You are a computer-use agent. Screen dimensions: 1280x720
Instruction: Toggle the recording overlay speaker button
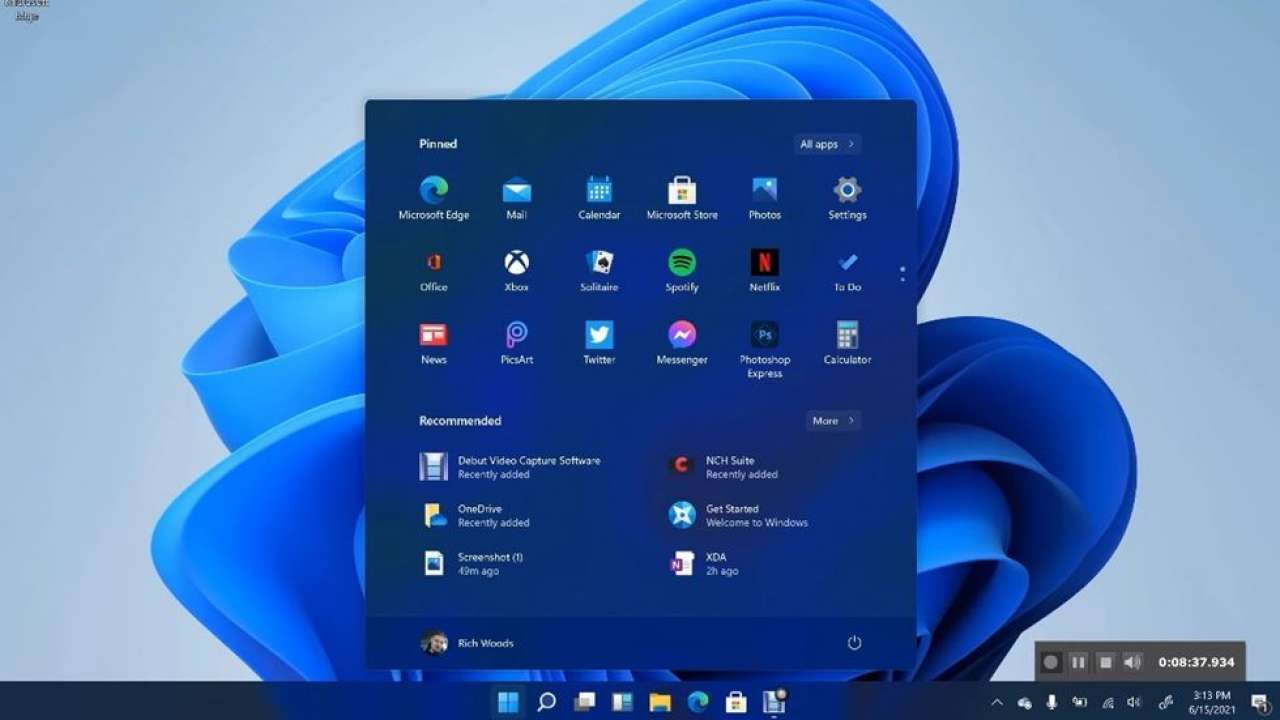[1132, 662]
